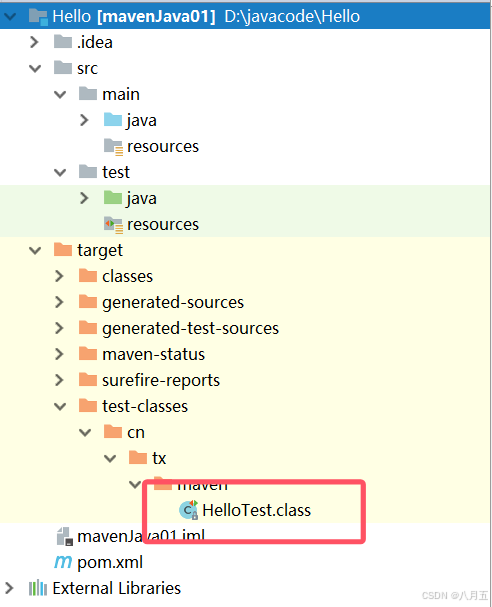Click the test gray folder icon

point(88,171)
